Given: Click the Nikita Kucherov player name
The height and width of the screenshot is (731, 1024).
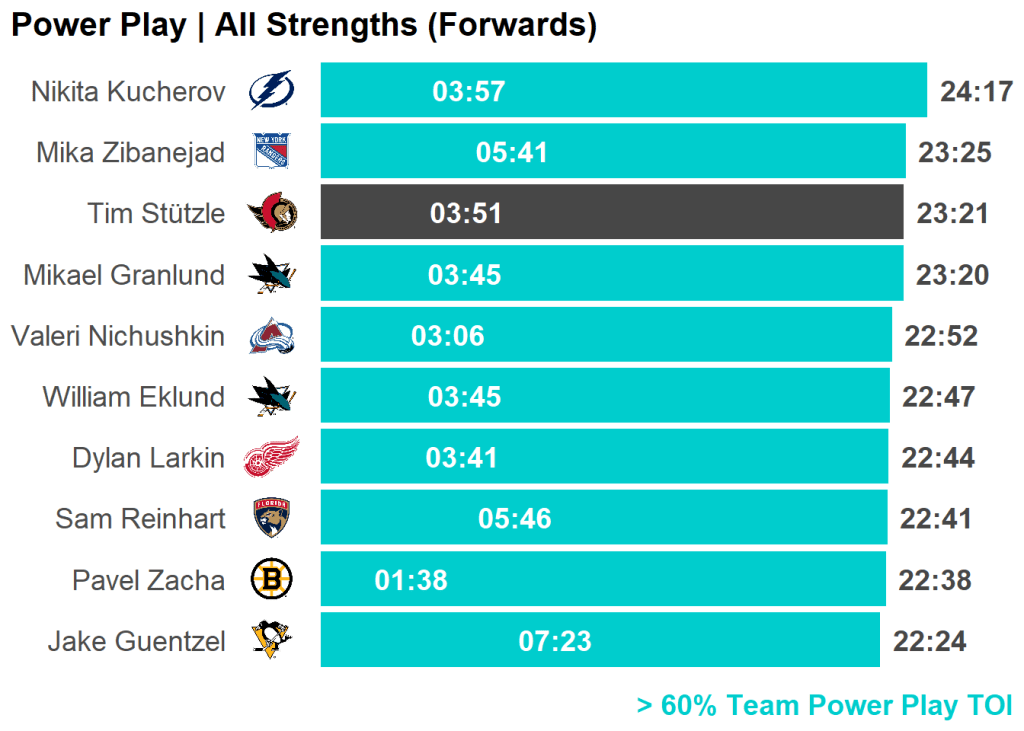Looking at the screenshot, I should pos(128,92).
